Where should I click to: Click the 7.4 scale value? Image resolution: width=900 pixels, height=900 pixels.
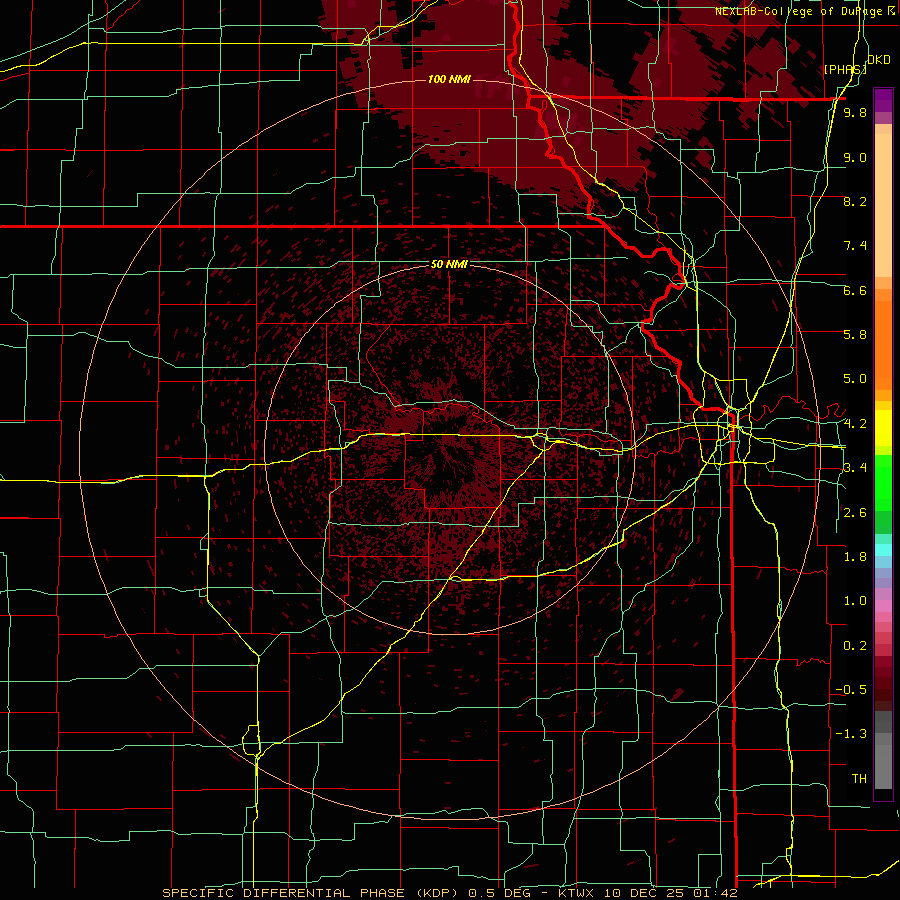click(855, 246)
